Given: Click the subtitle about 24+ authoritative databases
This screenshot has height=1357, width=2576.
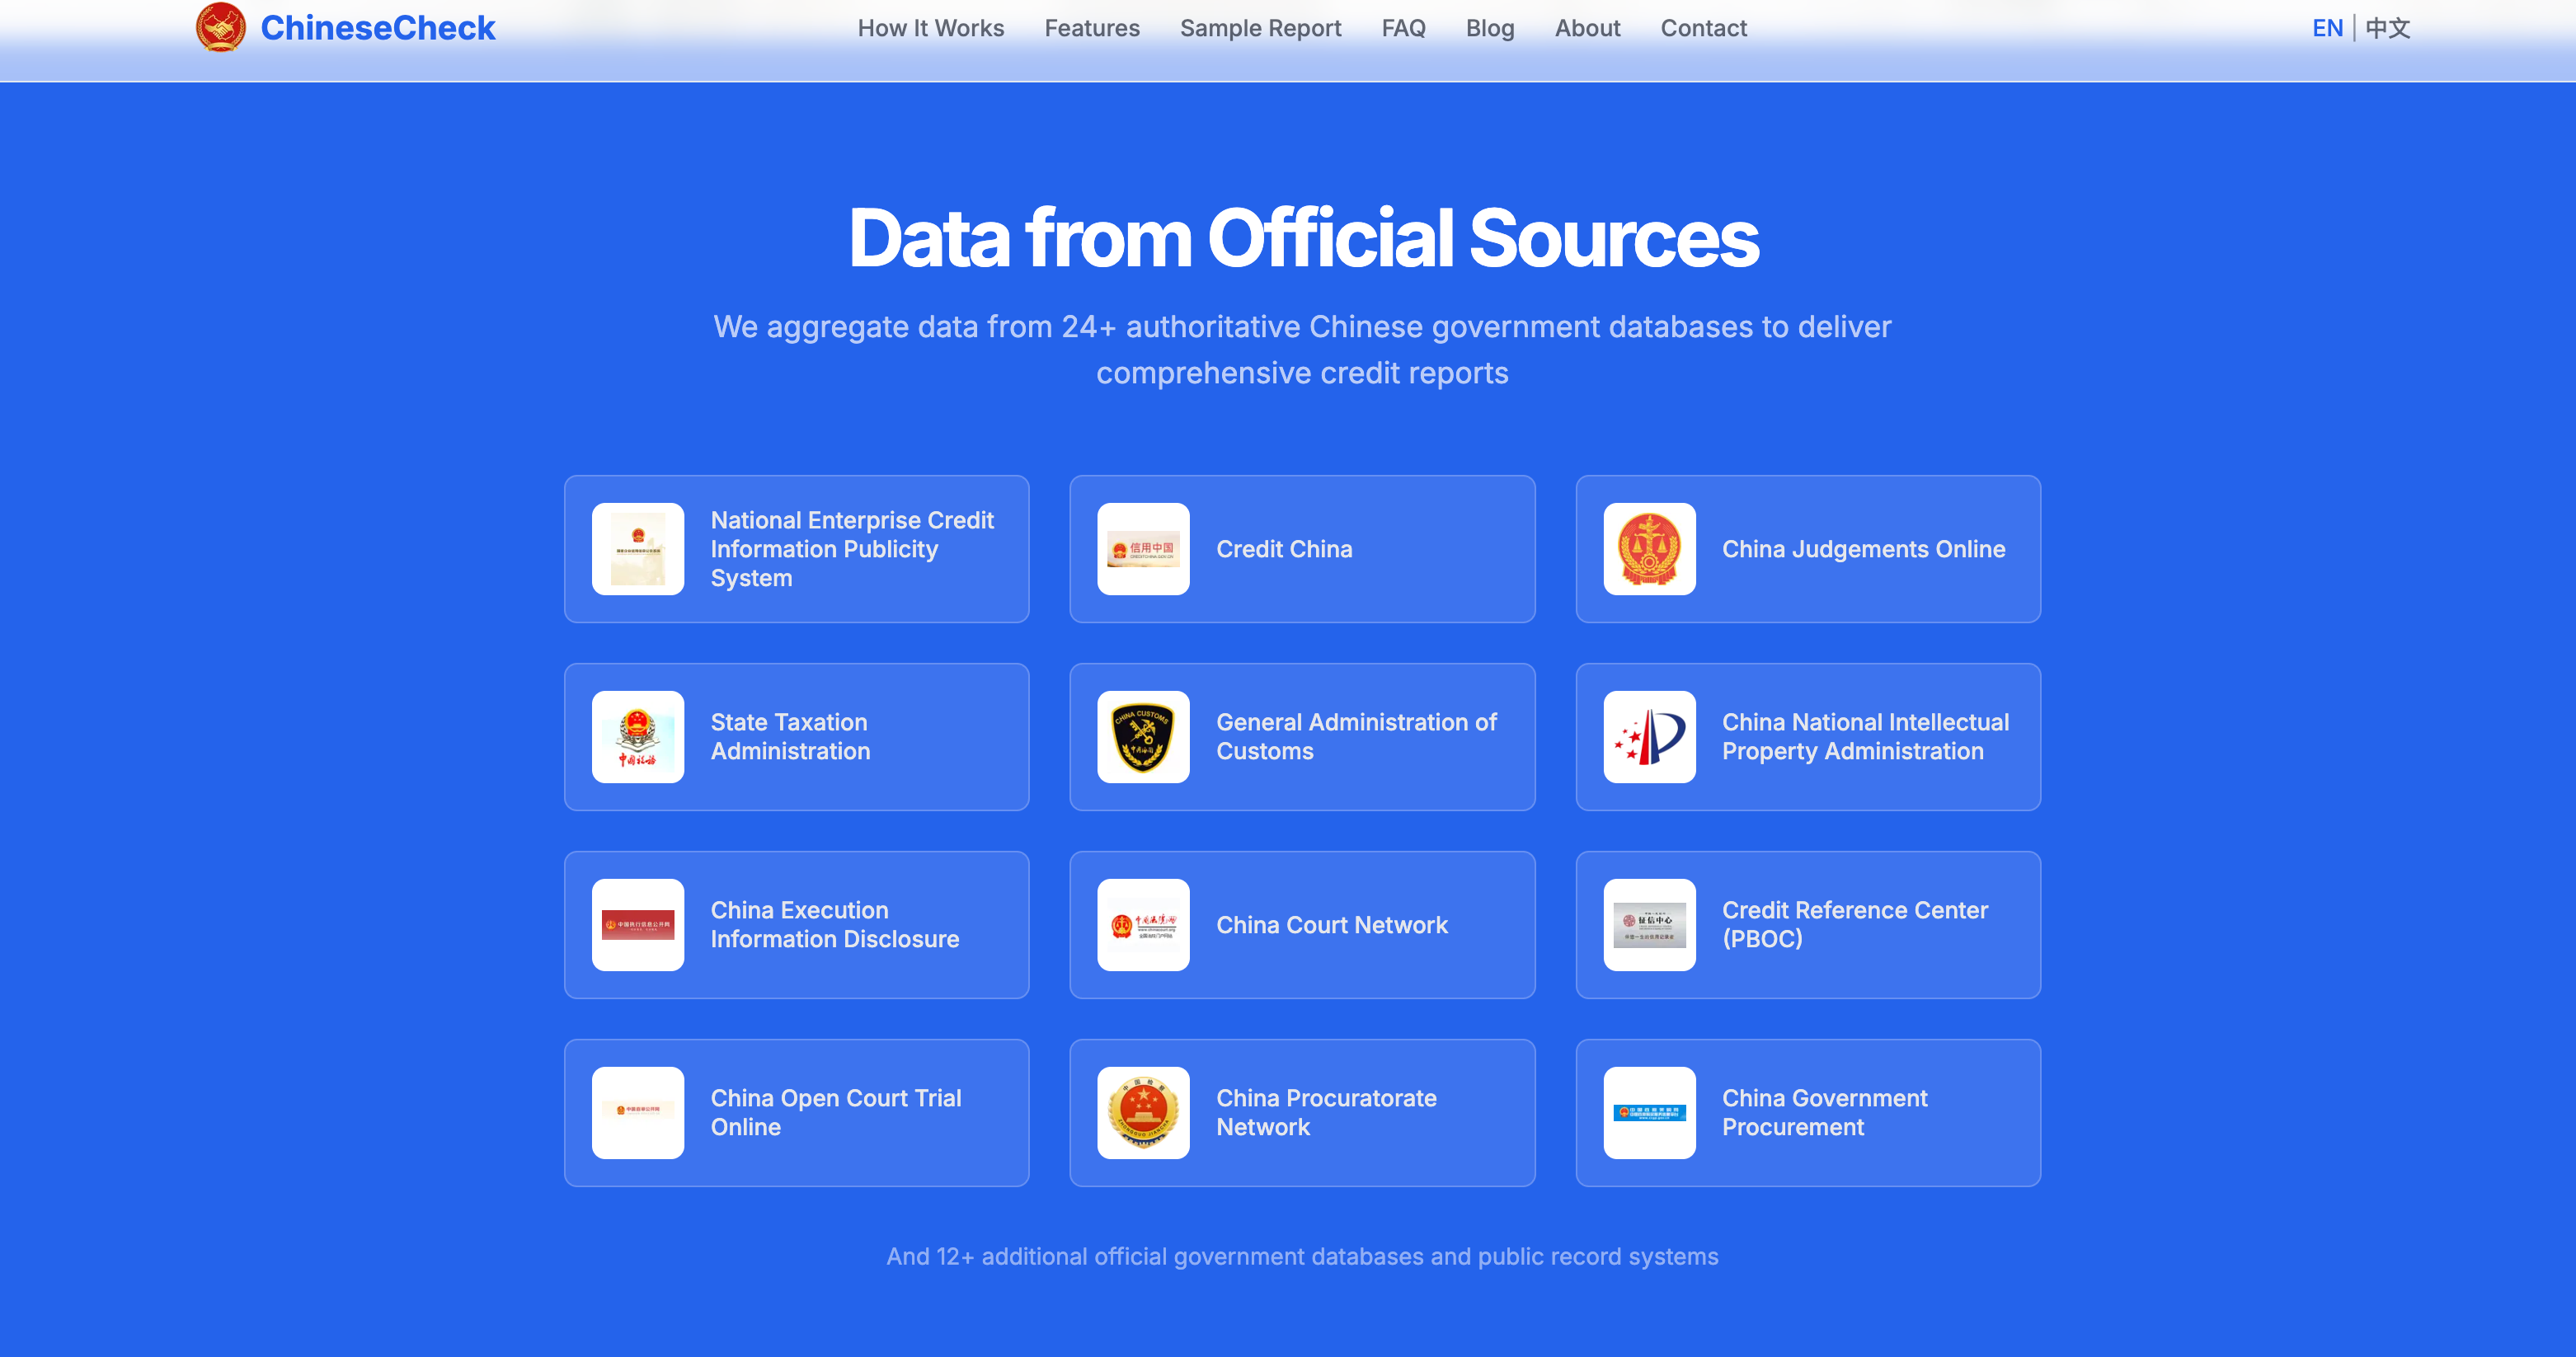Looking at the screenshot, I should pos(1302,350).
